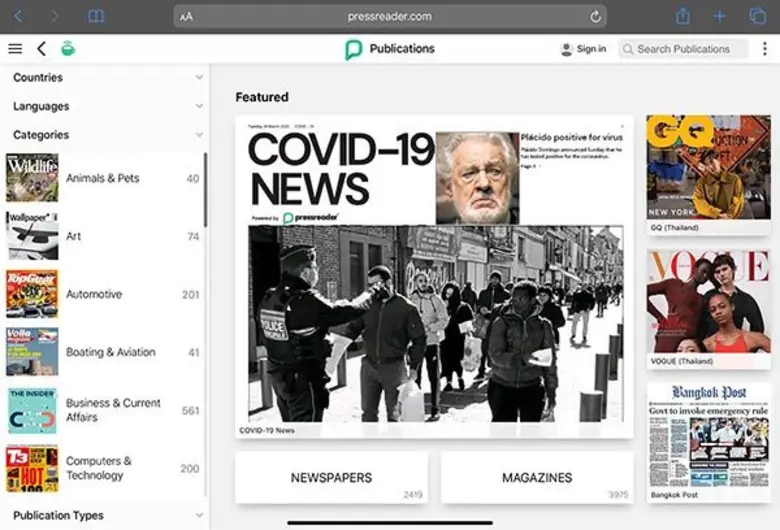Open the COVID-19 News featured publication
780x530 pixels.
click(x=434, y=277)
